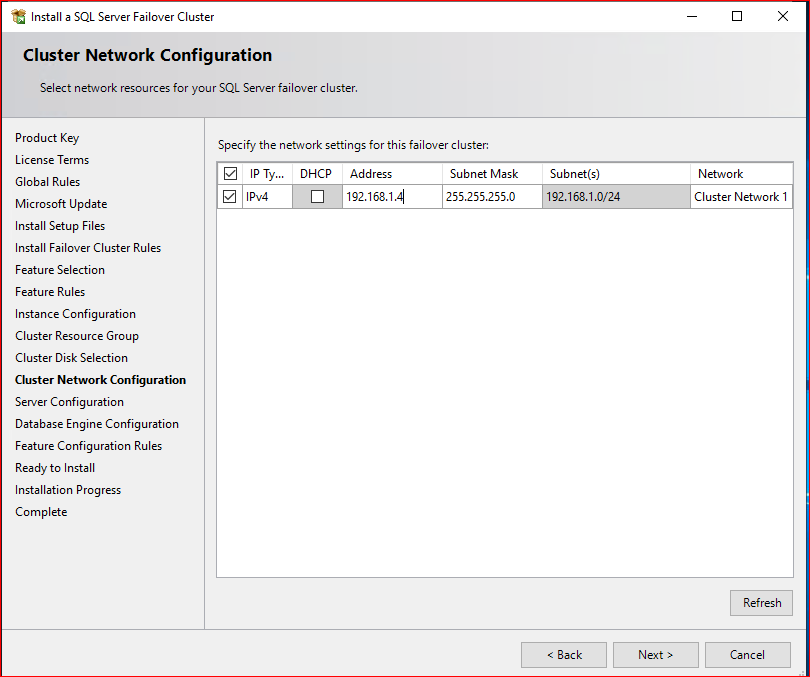Select the Server Configuration step
This screenshot has height=677, width=810.
[69, 402]
